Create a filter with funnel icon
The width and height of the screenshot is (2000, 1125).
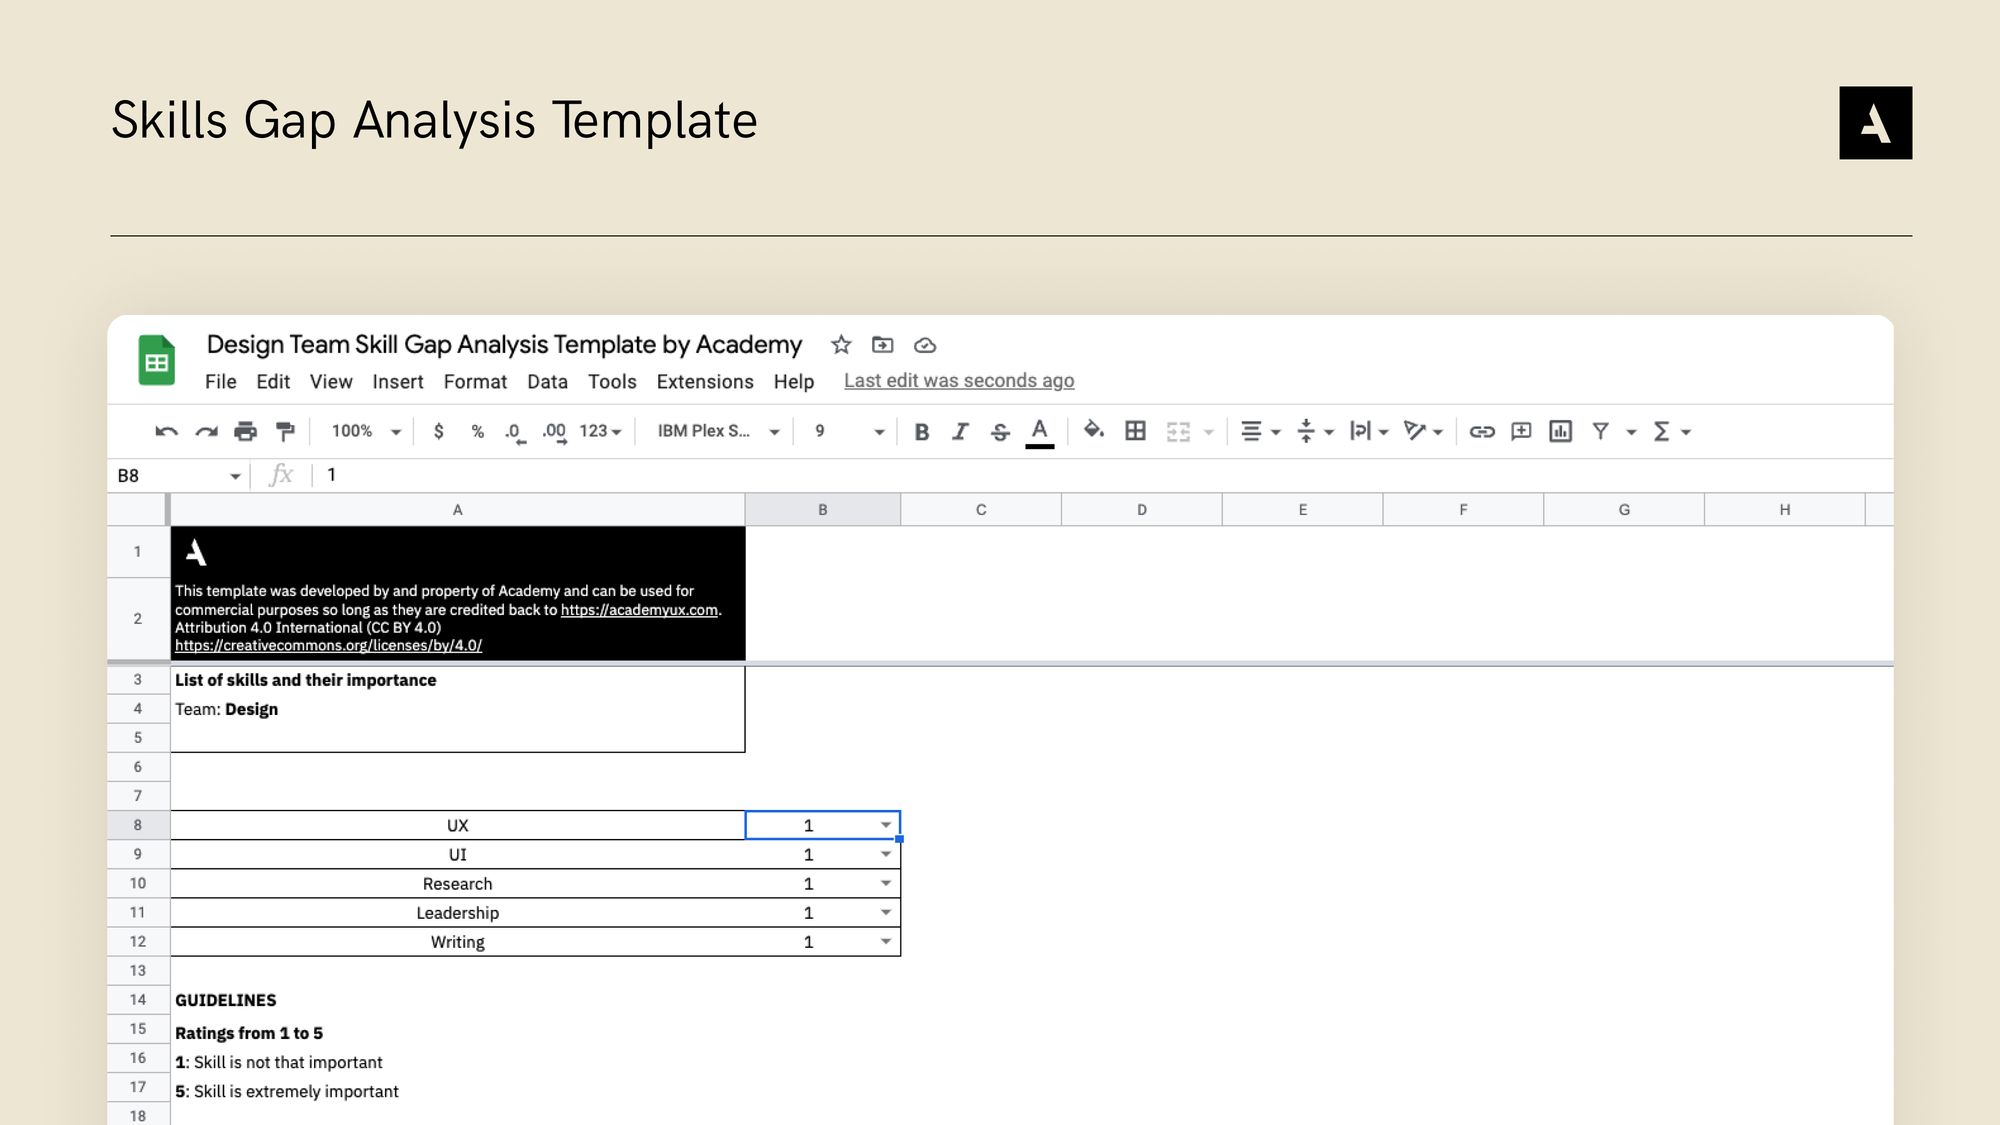pyautogui.click(x=1600, y=431)
